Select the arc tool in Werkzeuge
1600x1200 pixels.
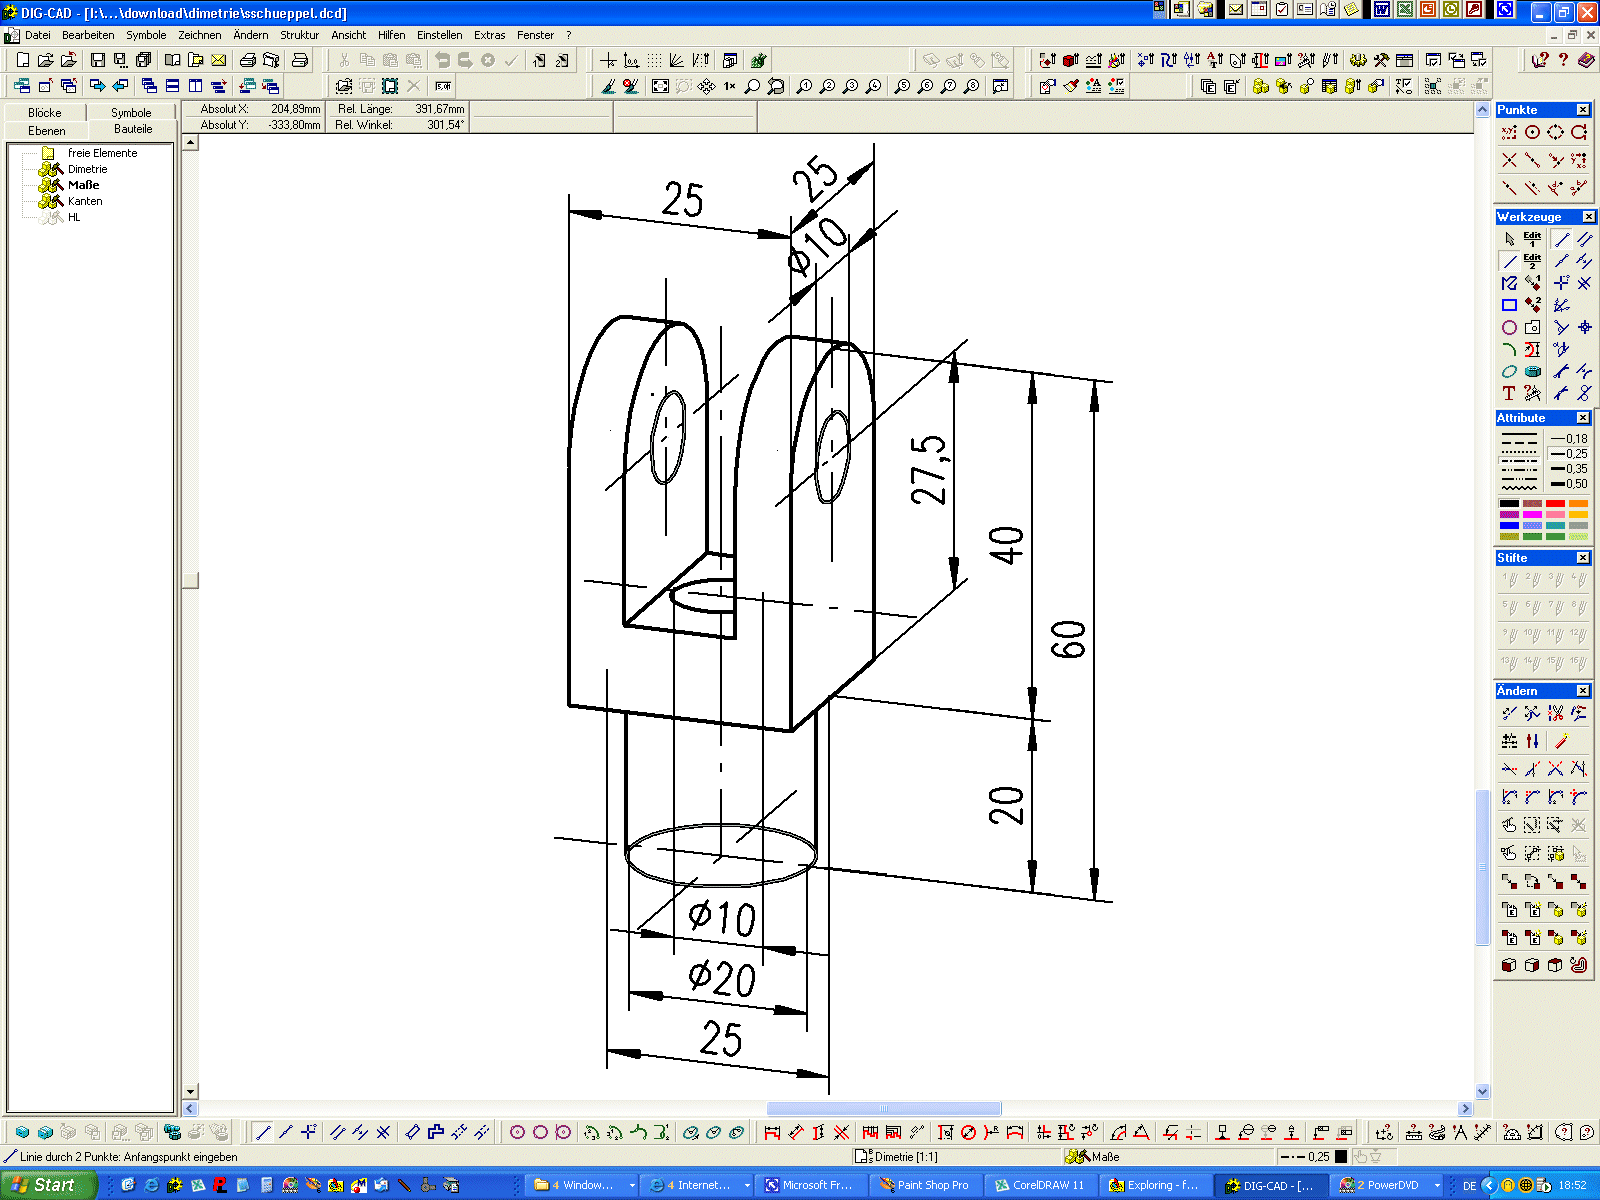click(1509, 349)
